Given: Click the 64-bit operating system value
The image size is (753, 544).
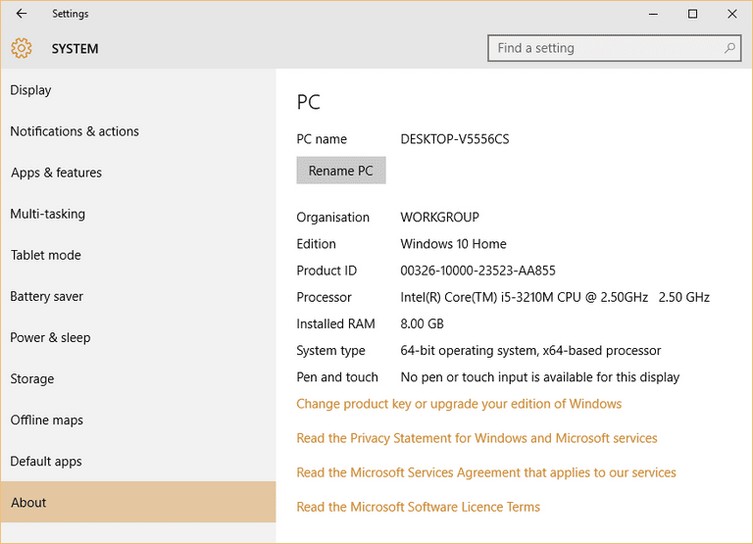Looking at the screenshot, I should click(x=531, y=351).
